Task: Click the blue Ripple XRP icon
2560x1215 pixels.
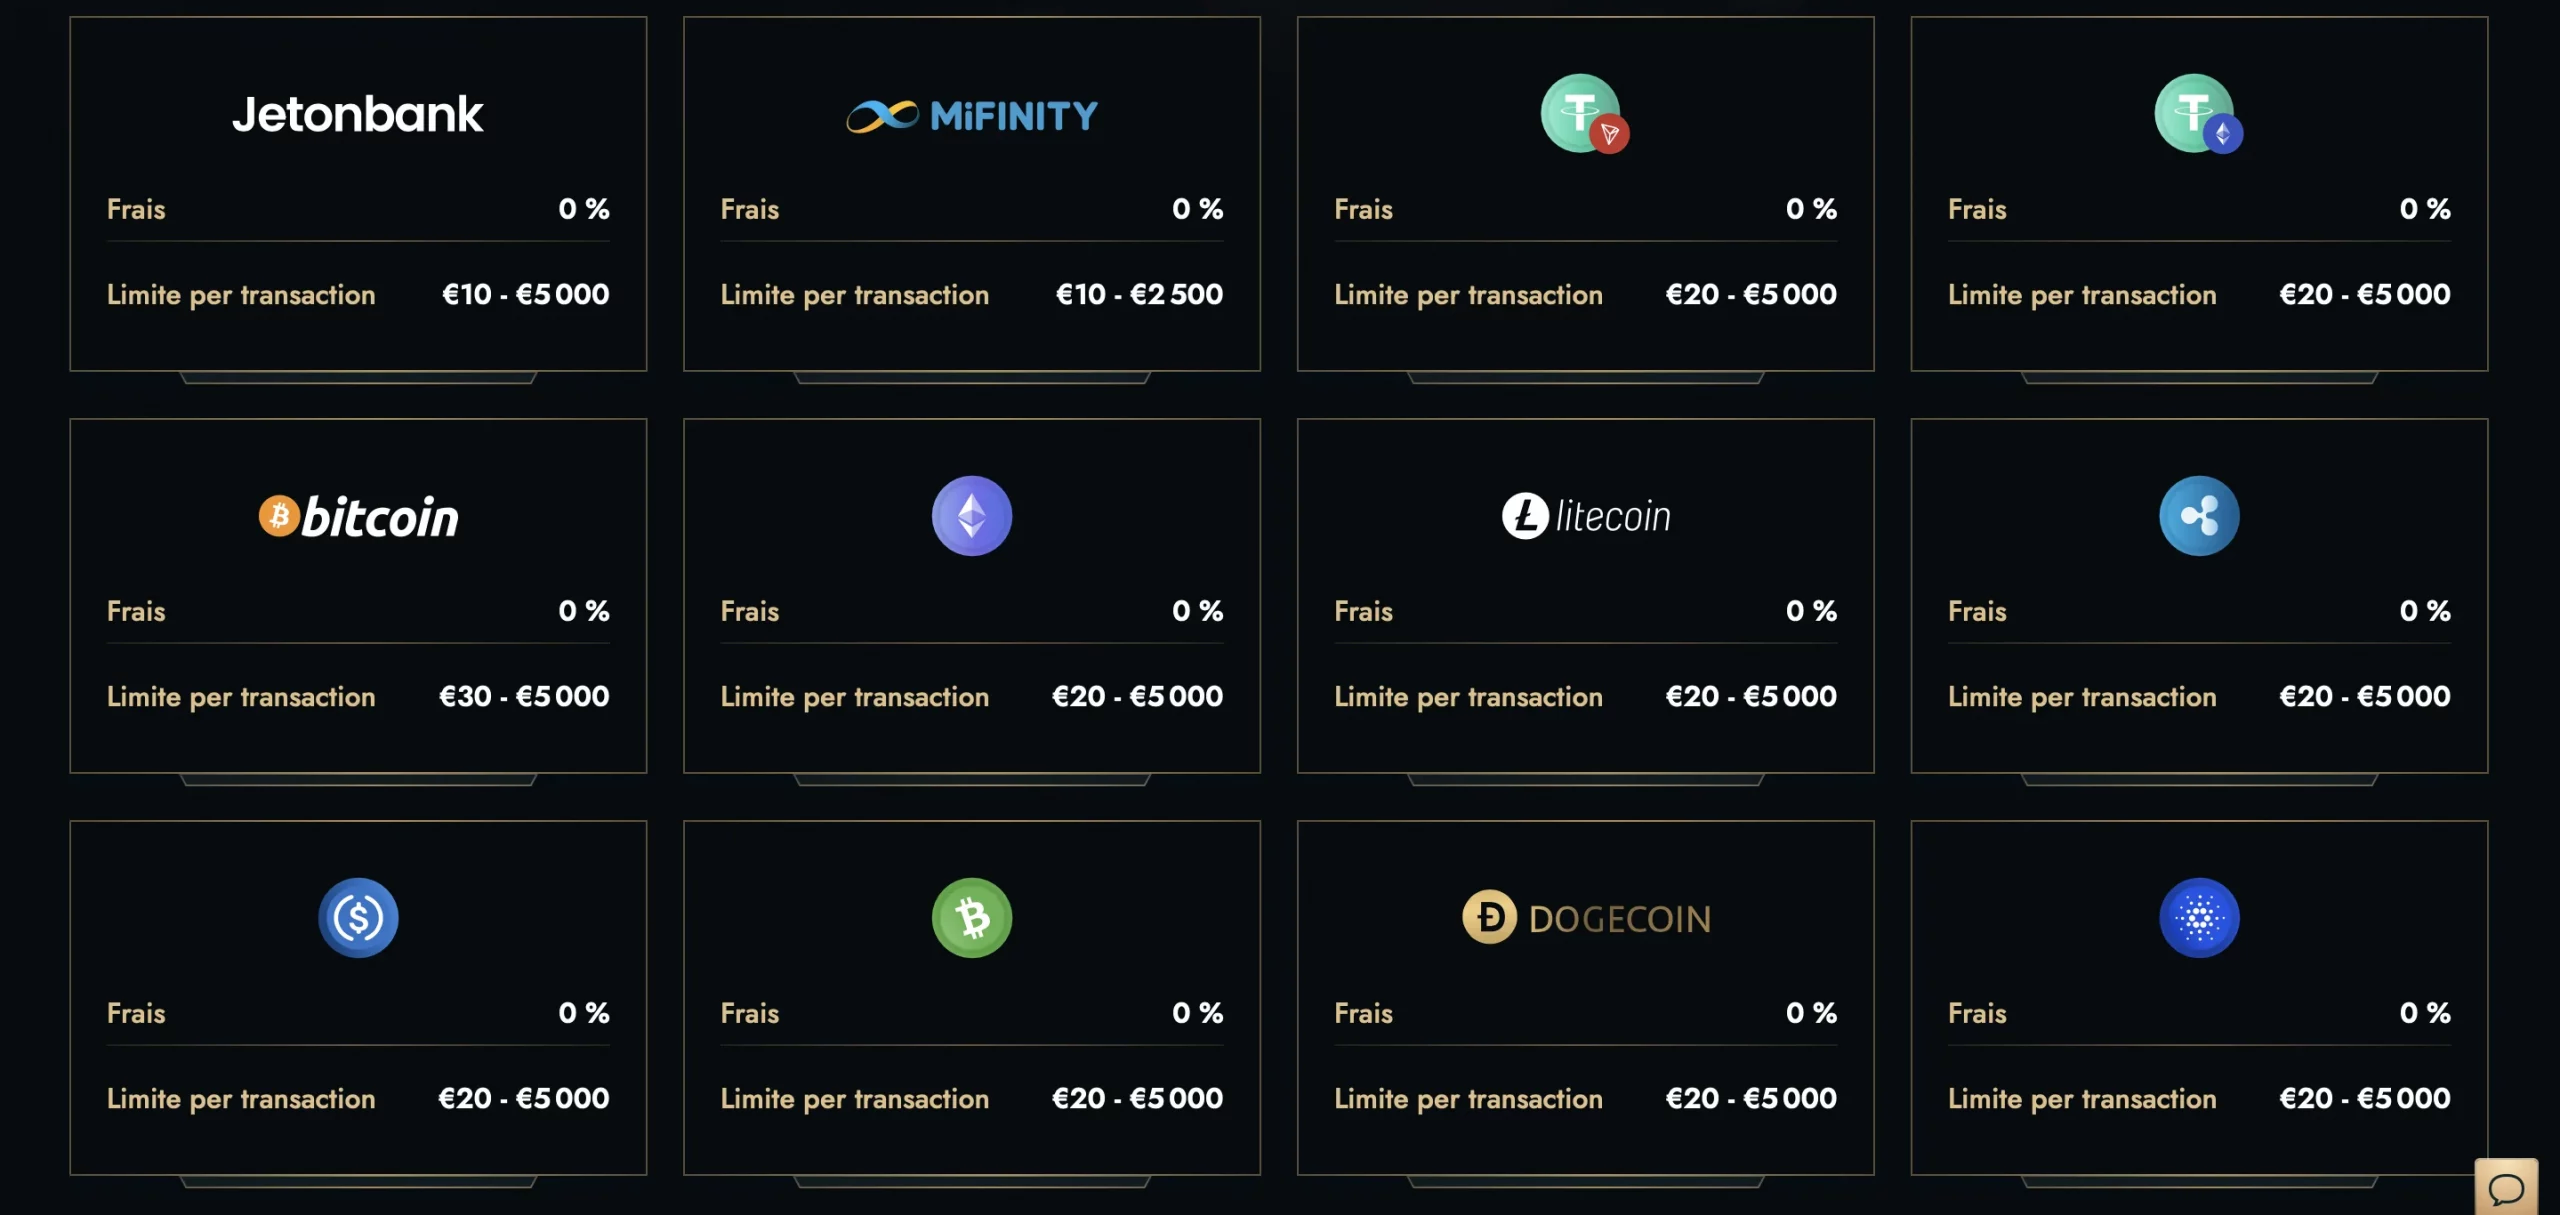Action: tap(2199, 516)
